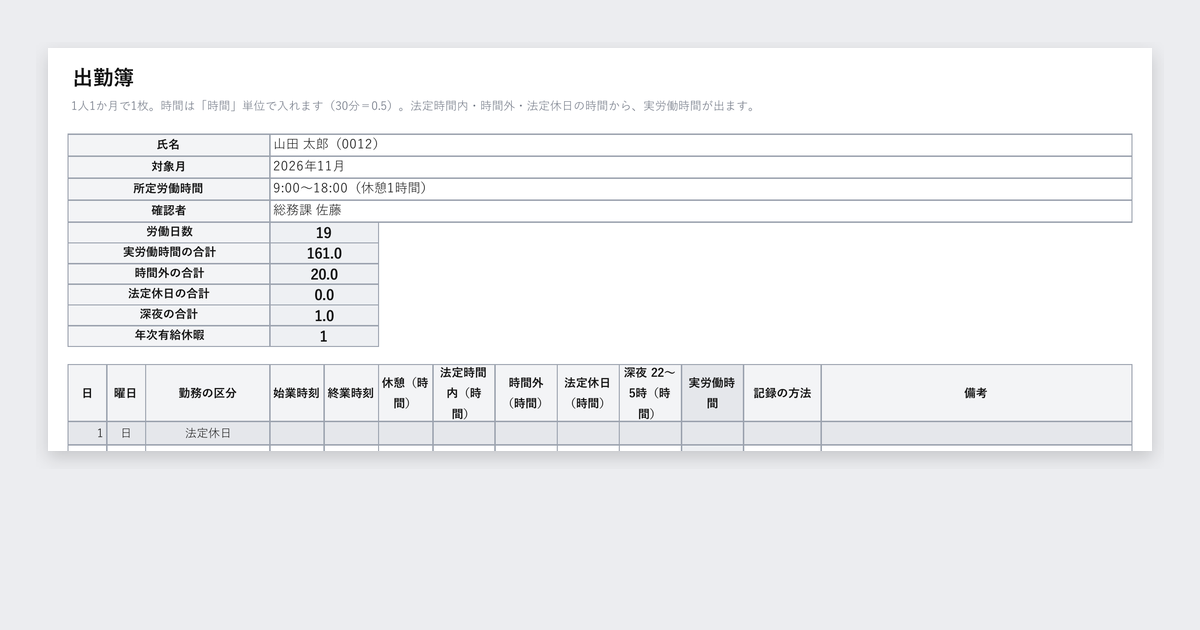Select the legal holiday total value 0.0
The image size is (1200, 630).
click(x=324, y=295)
